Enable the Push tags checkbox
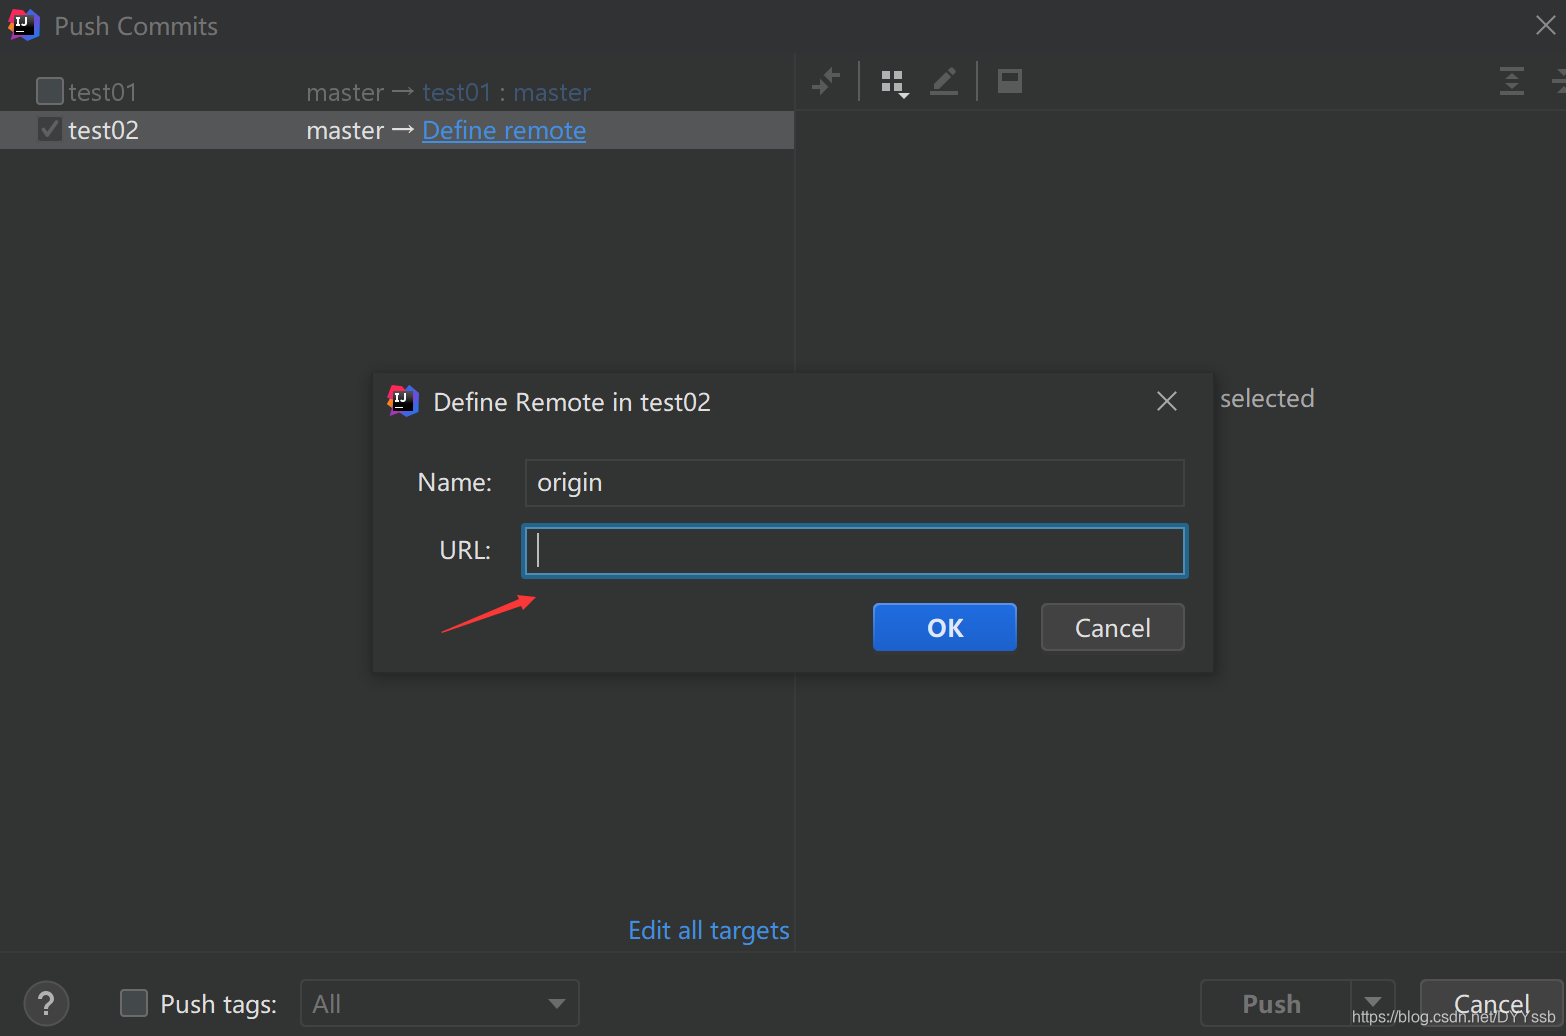1566x1036 pixels. 133,1003
